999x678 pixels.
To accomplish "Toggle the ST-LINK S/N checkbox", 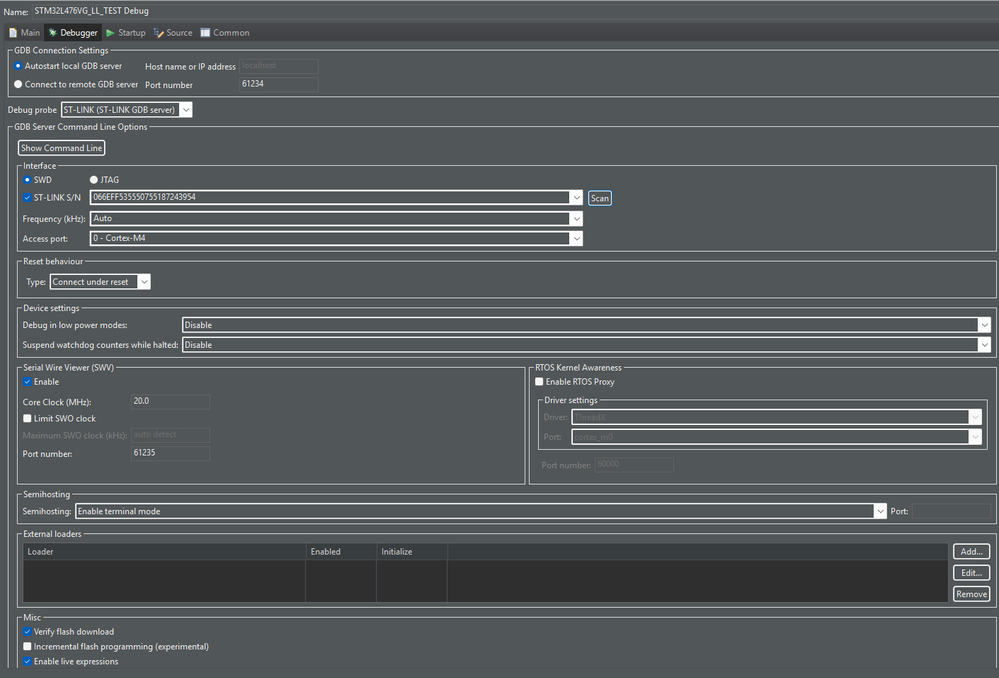I will point(27,198).
